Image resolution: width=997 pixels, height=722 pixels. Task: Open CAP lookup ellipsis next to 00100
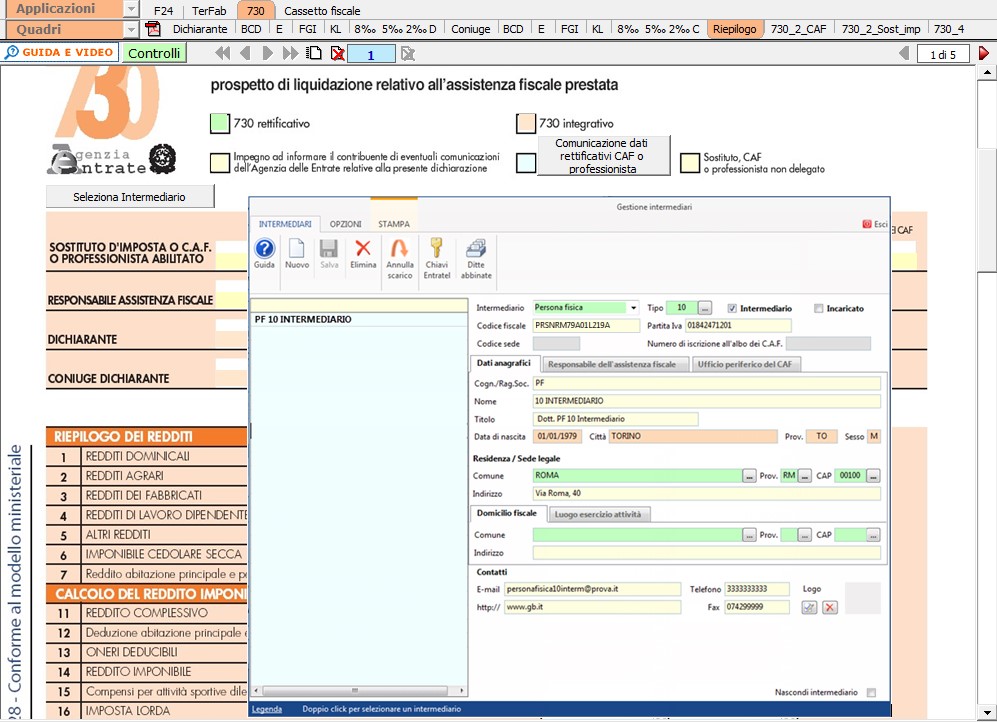pos(874,475)
